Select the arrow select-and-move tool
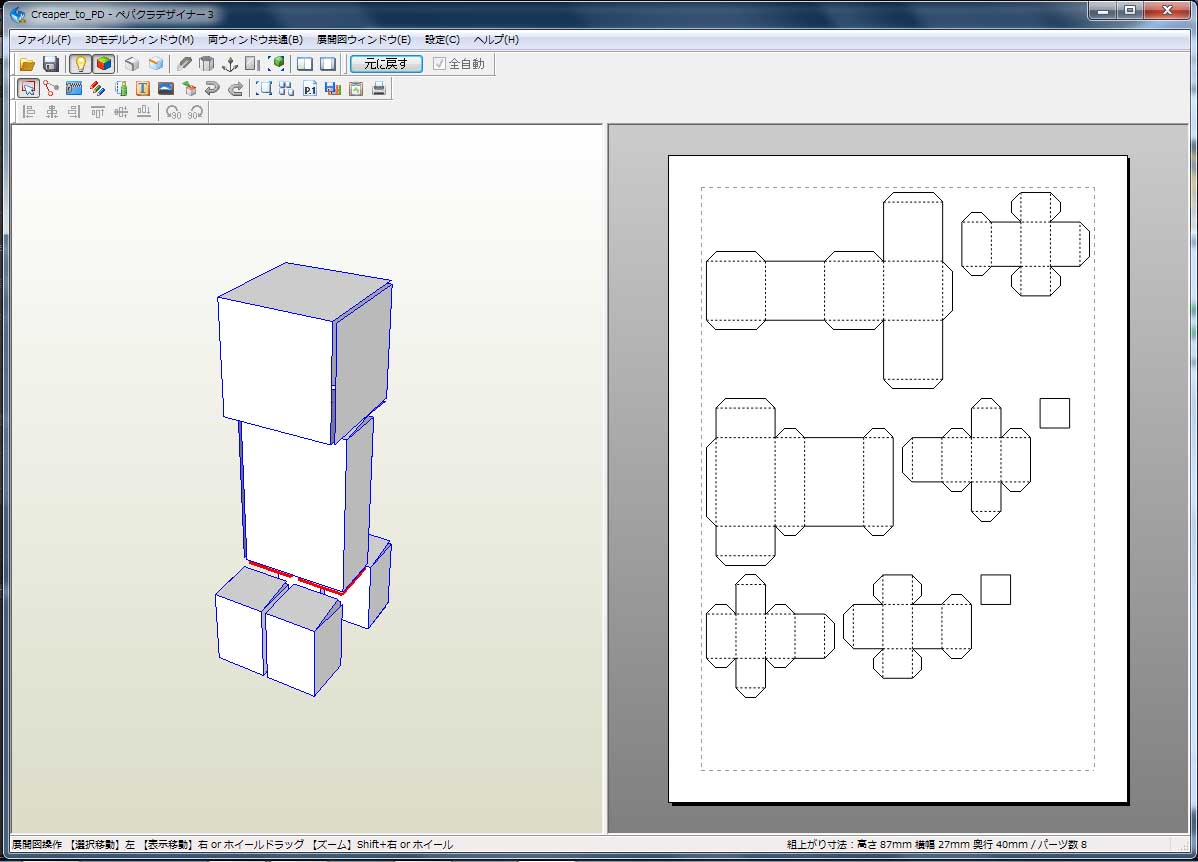The width and height of the screenshot is (1198, 862). click(28, 89)
